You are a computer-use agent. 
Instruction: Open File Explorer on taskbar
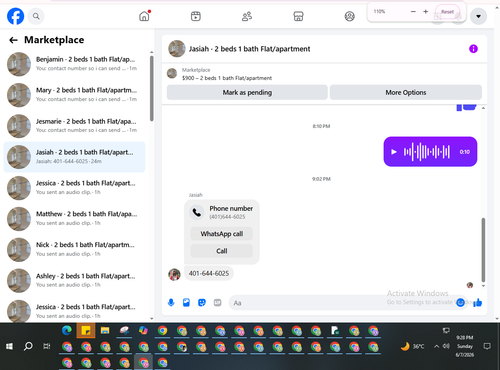click(x=105, y=330)
